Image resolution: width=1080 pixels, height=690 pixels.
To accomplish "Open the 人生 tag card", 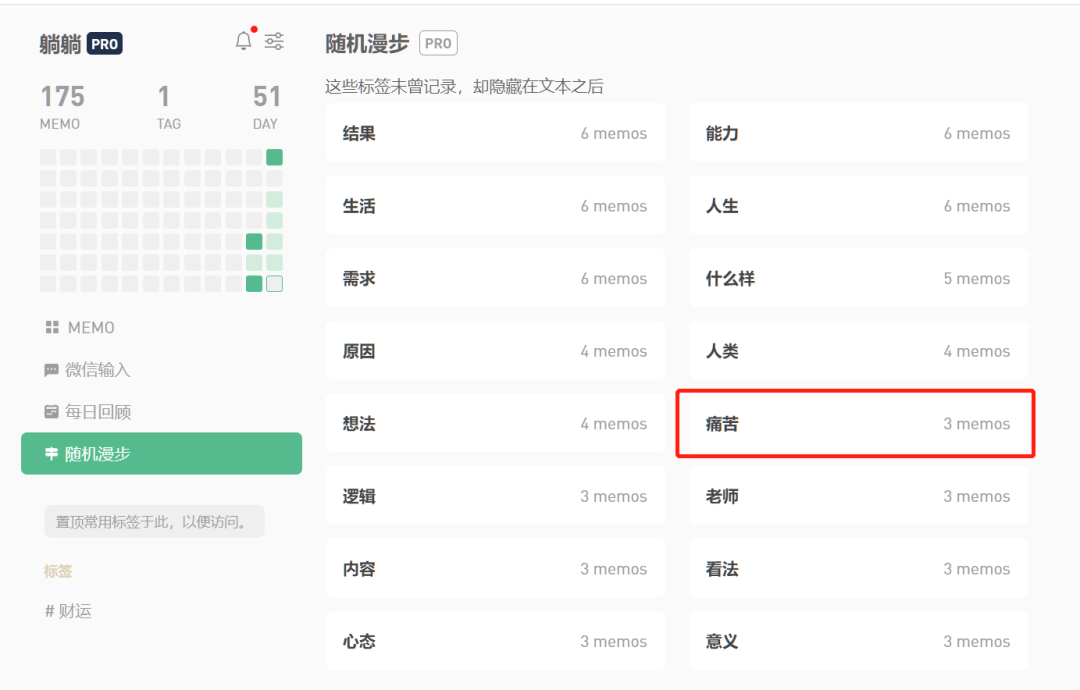I will click(858, 206).
